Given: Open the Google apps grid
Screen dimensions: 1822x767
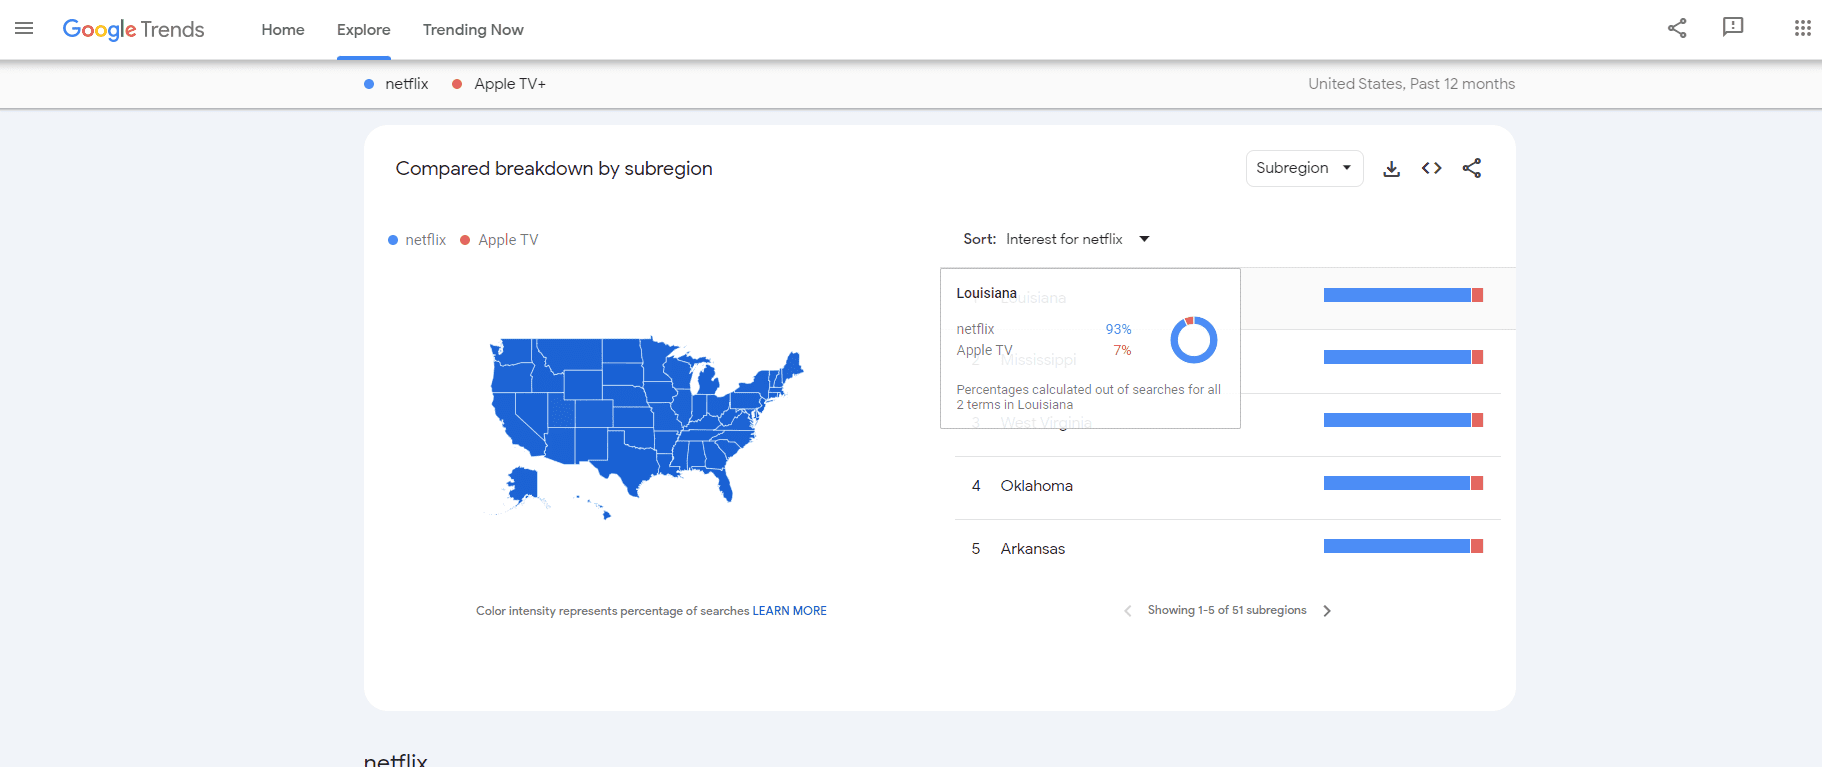Looking at the screenshot, I should (x=1802, y=28).
